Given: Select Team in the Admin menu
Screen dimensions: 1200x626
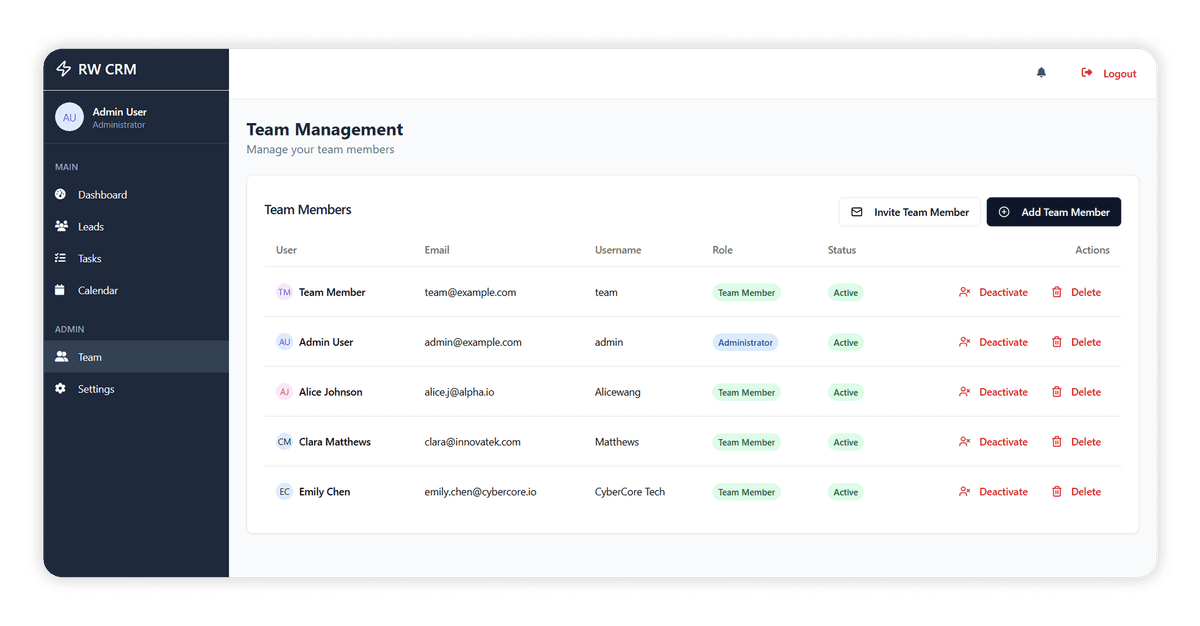Looking at the screenshot, I should pos(136,357).
